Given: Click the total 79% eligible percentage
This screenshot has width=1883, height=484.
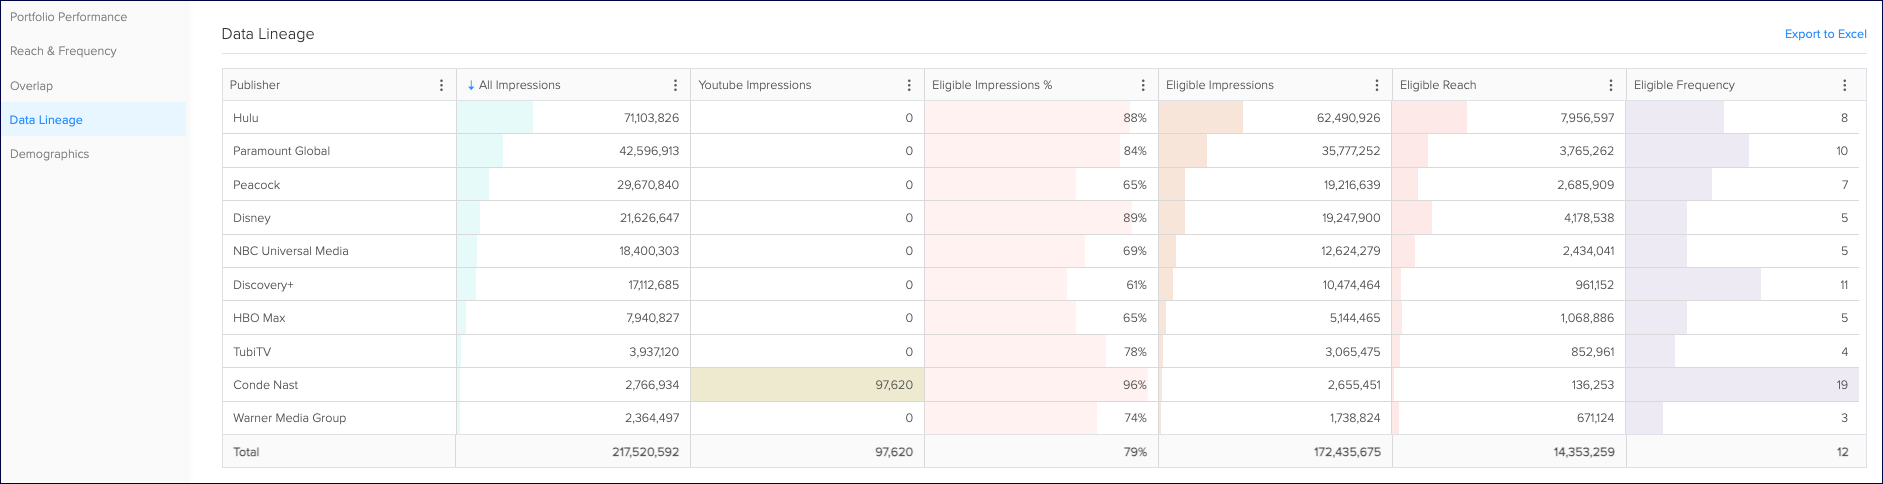Looking at the screenshot, I should pyautogui.click(x=1135, y=452).
